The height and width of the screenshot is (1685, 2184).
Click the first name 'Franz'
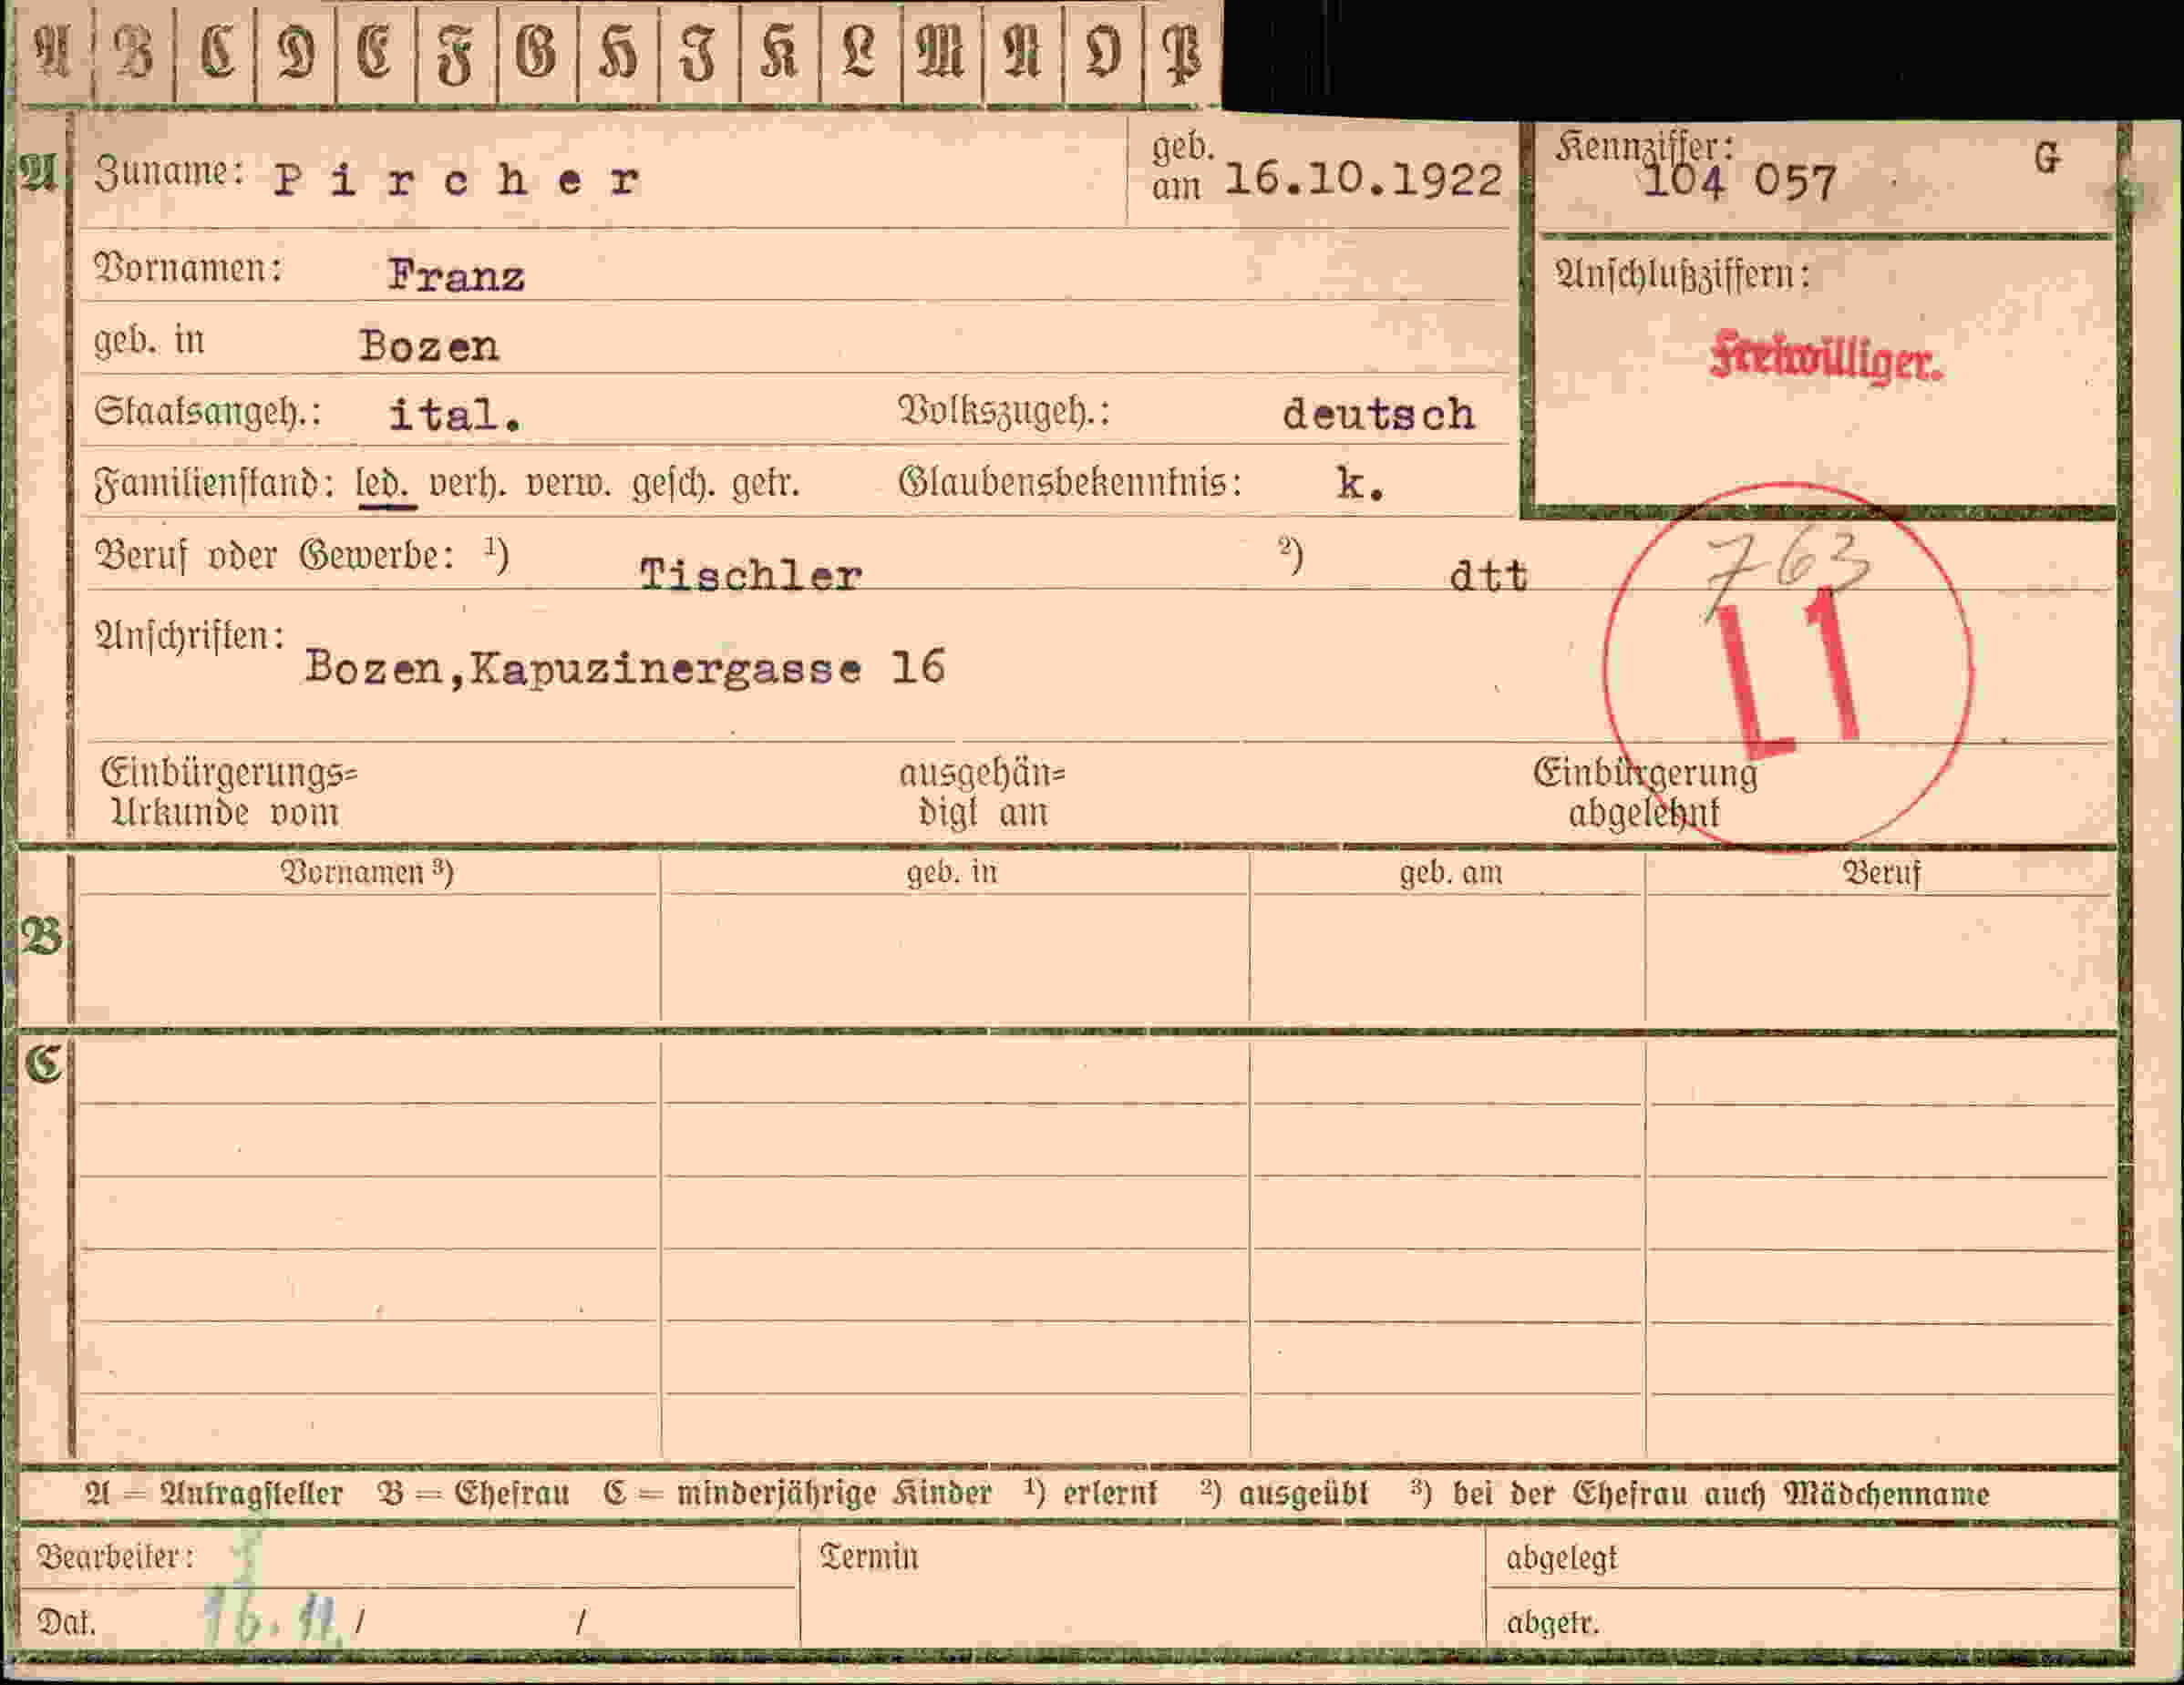click(x=456, y=276)
